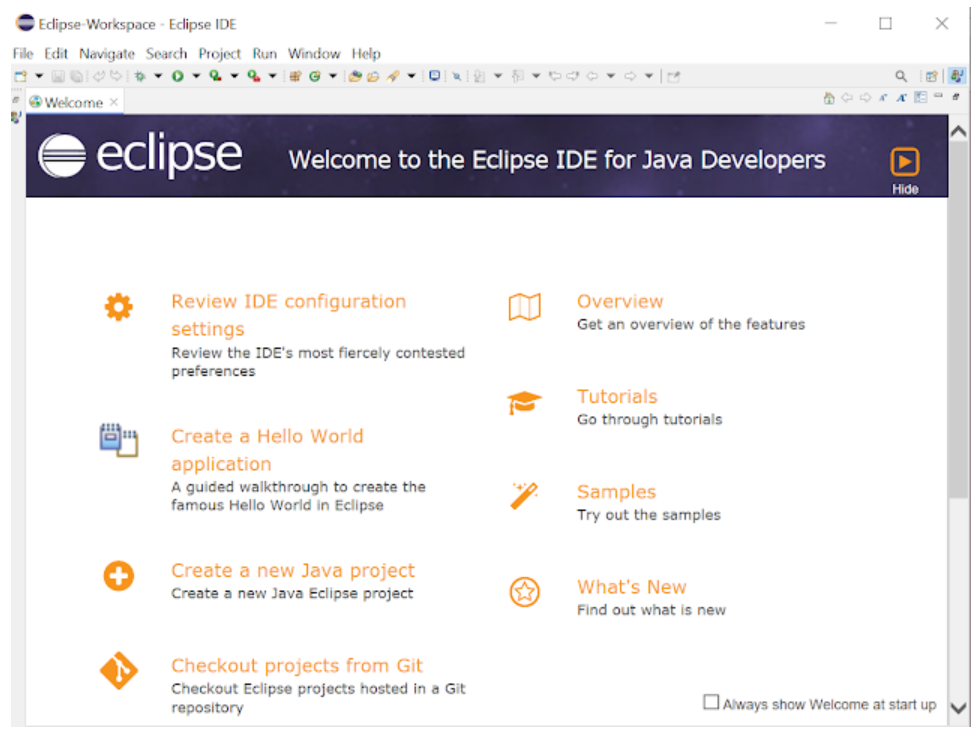Expand the External Tools dropdown arrow
This screenshot has height=733, width=979.
(273, 76)
